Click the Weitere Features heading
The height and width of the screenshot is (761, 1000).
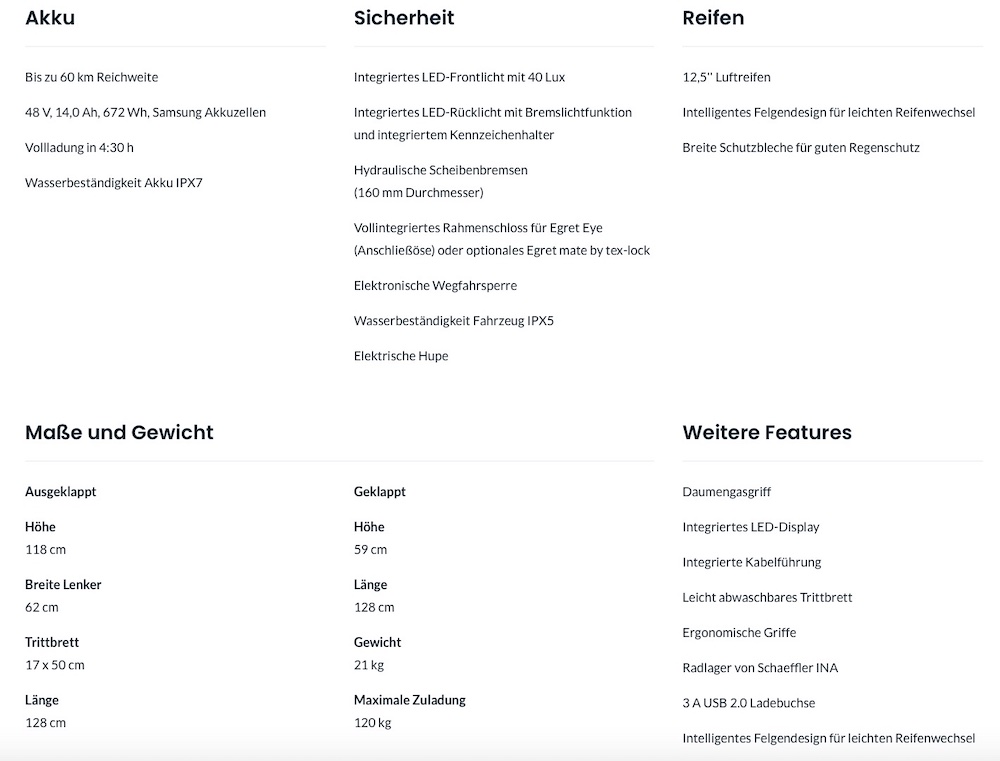(767, 433)
